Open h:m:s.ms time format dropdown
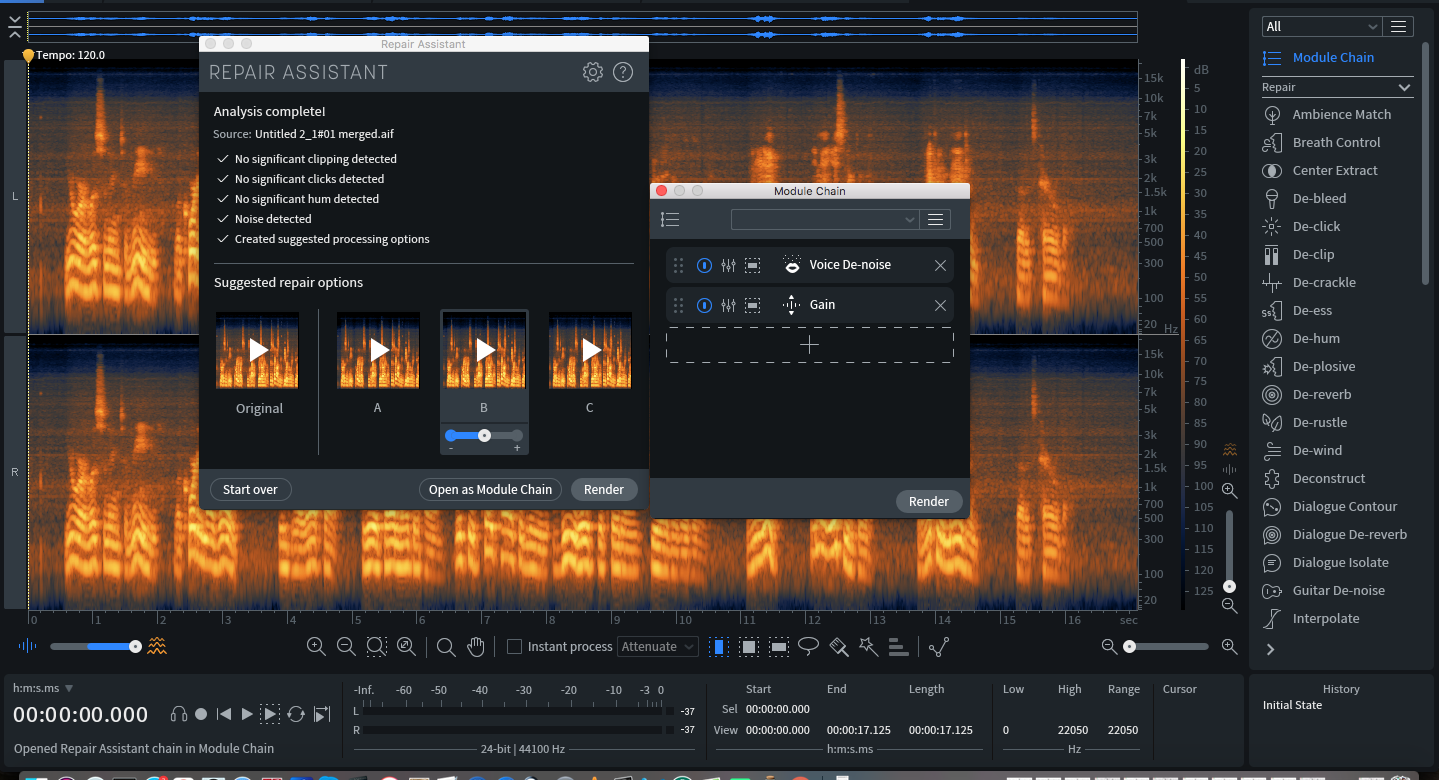This screenshot has height=780, width=1439. click(43, 688)
